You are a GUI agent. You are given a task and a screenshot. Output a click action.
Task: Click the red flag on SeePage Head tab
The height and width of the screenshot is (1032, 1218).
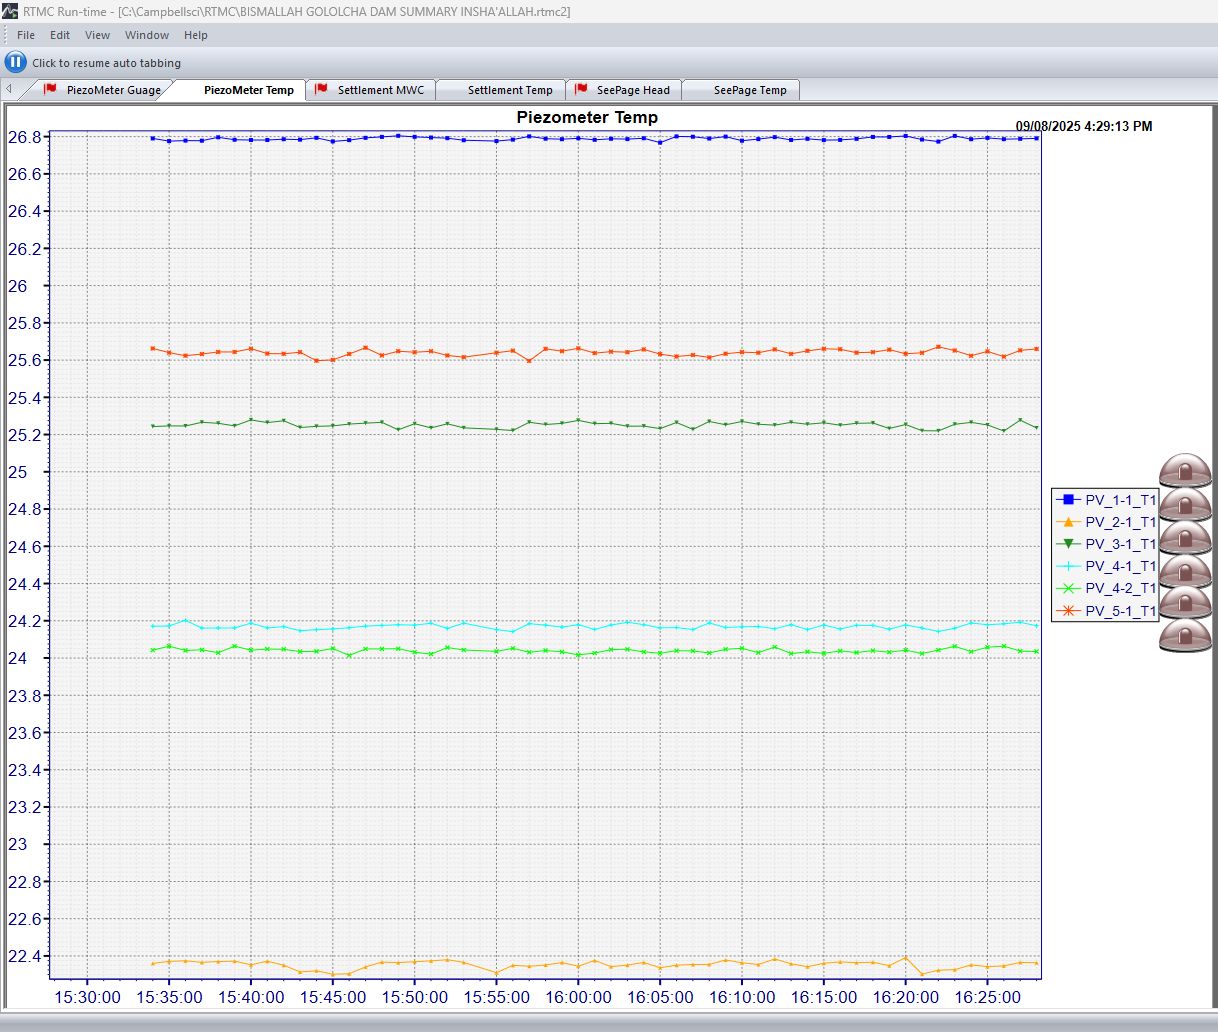click(581, 89)
